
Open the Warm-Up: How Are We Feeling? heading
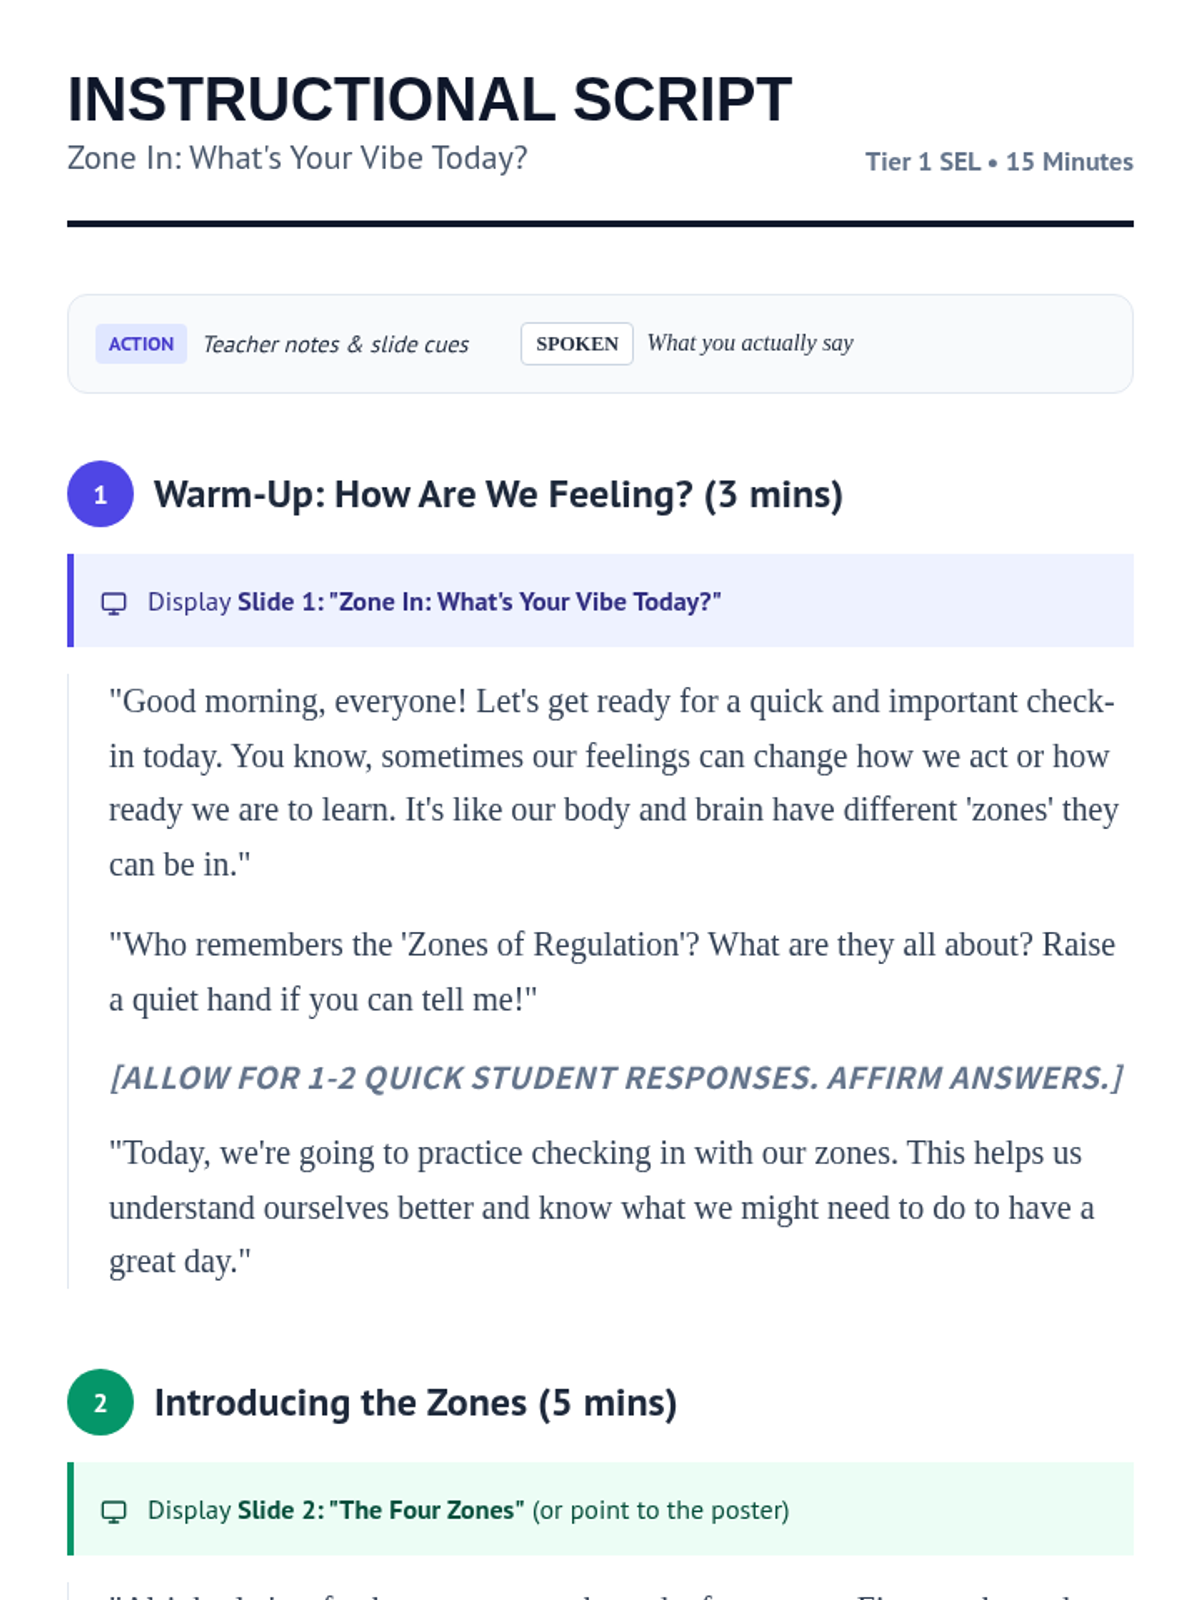(498, 494)
